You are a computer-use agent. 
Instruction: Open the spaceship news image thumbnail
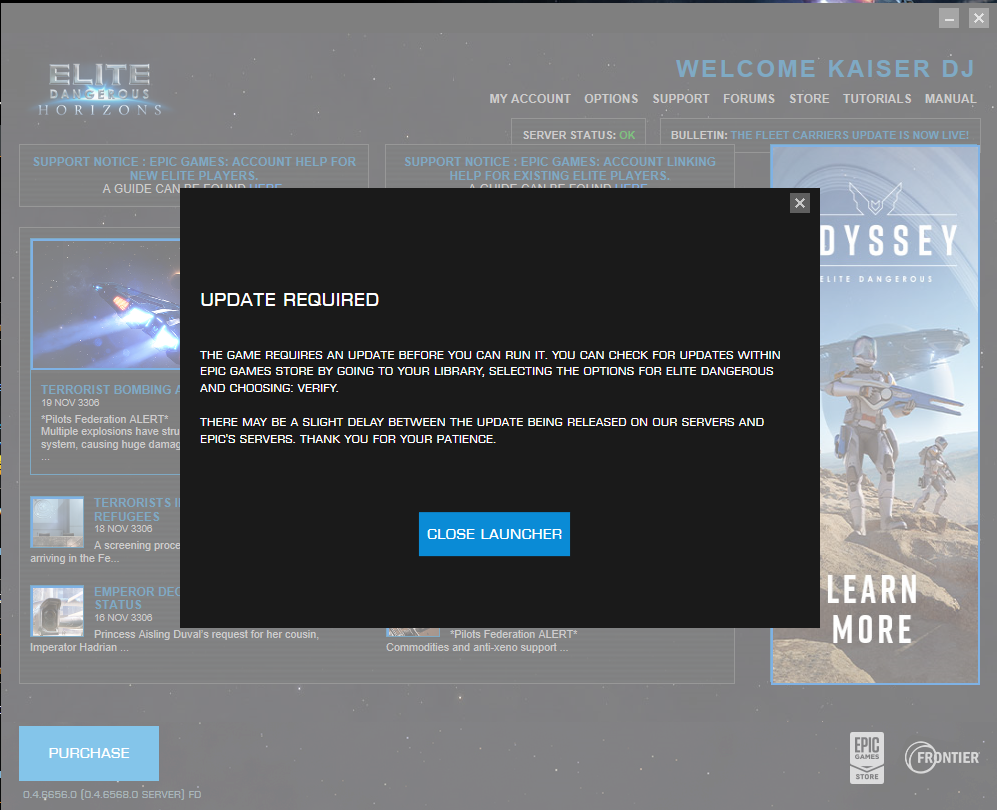pyautogui.click(x=106, y=305)
